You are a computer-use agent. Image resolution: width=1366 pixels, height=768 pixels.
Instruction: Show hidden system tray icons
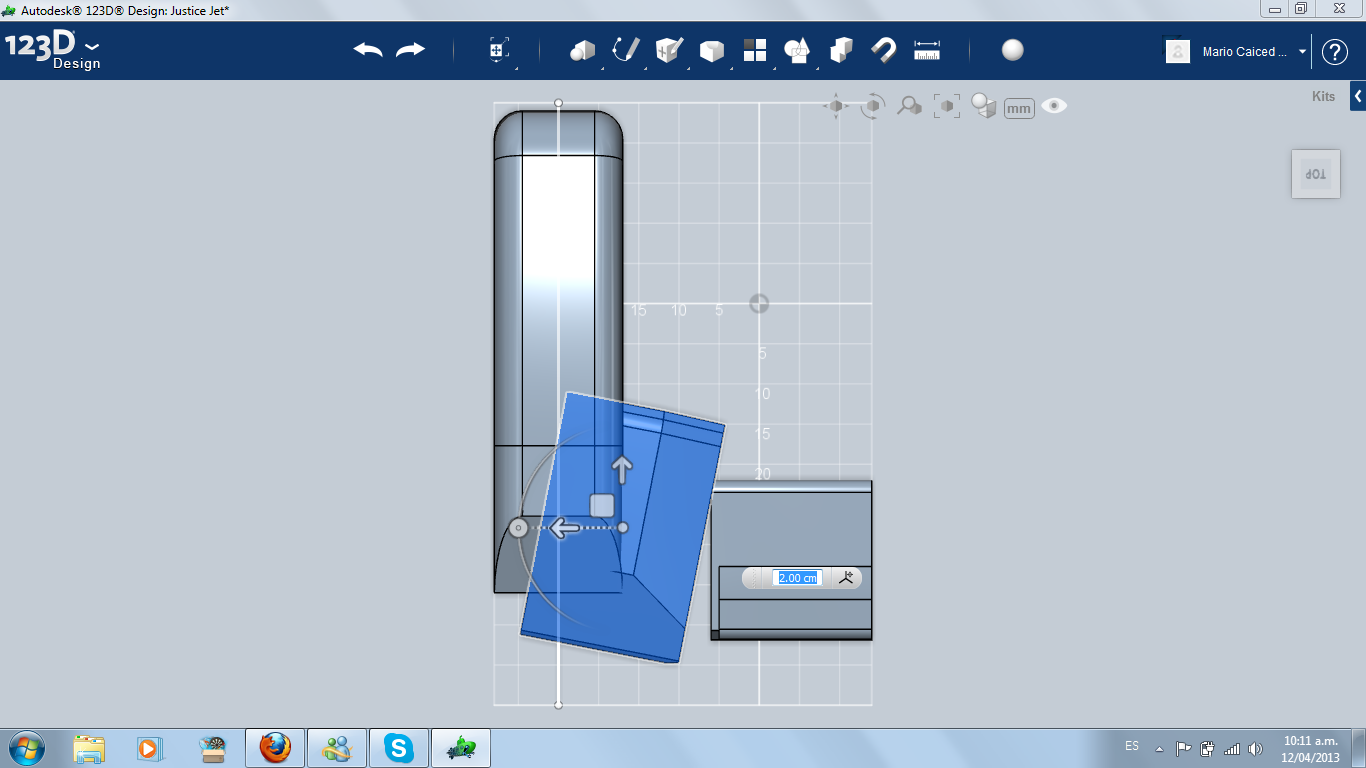(x=1159, y=748)
